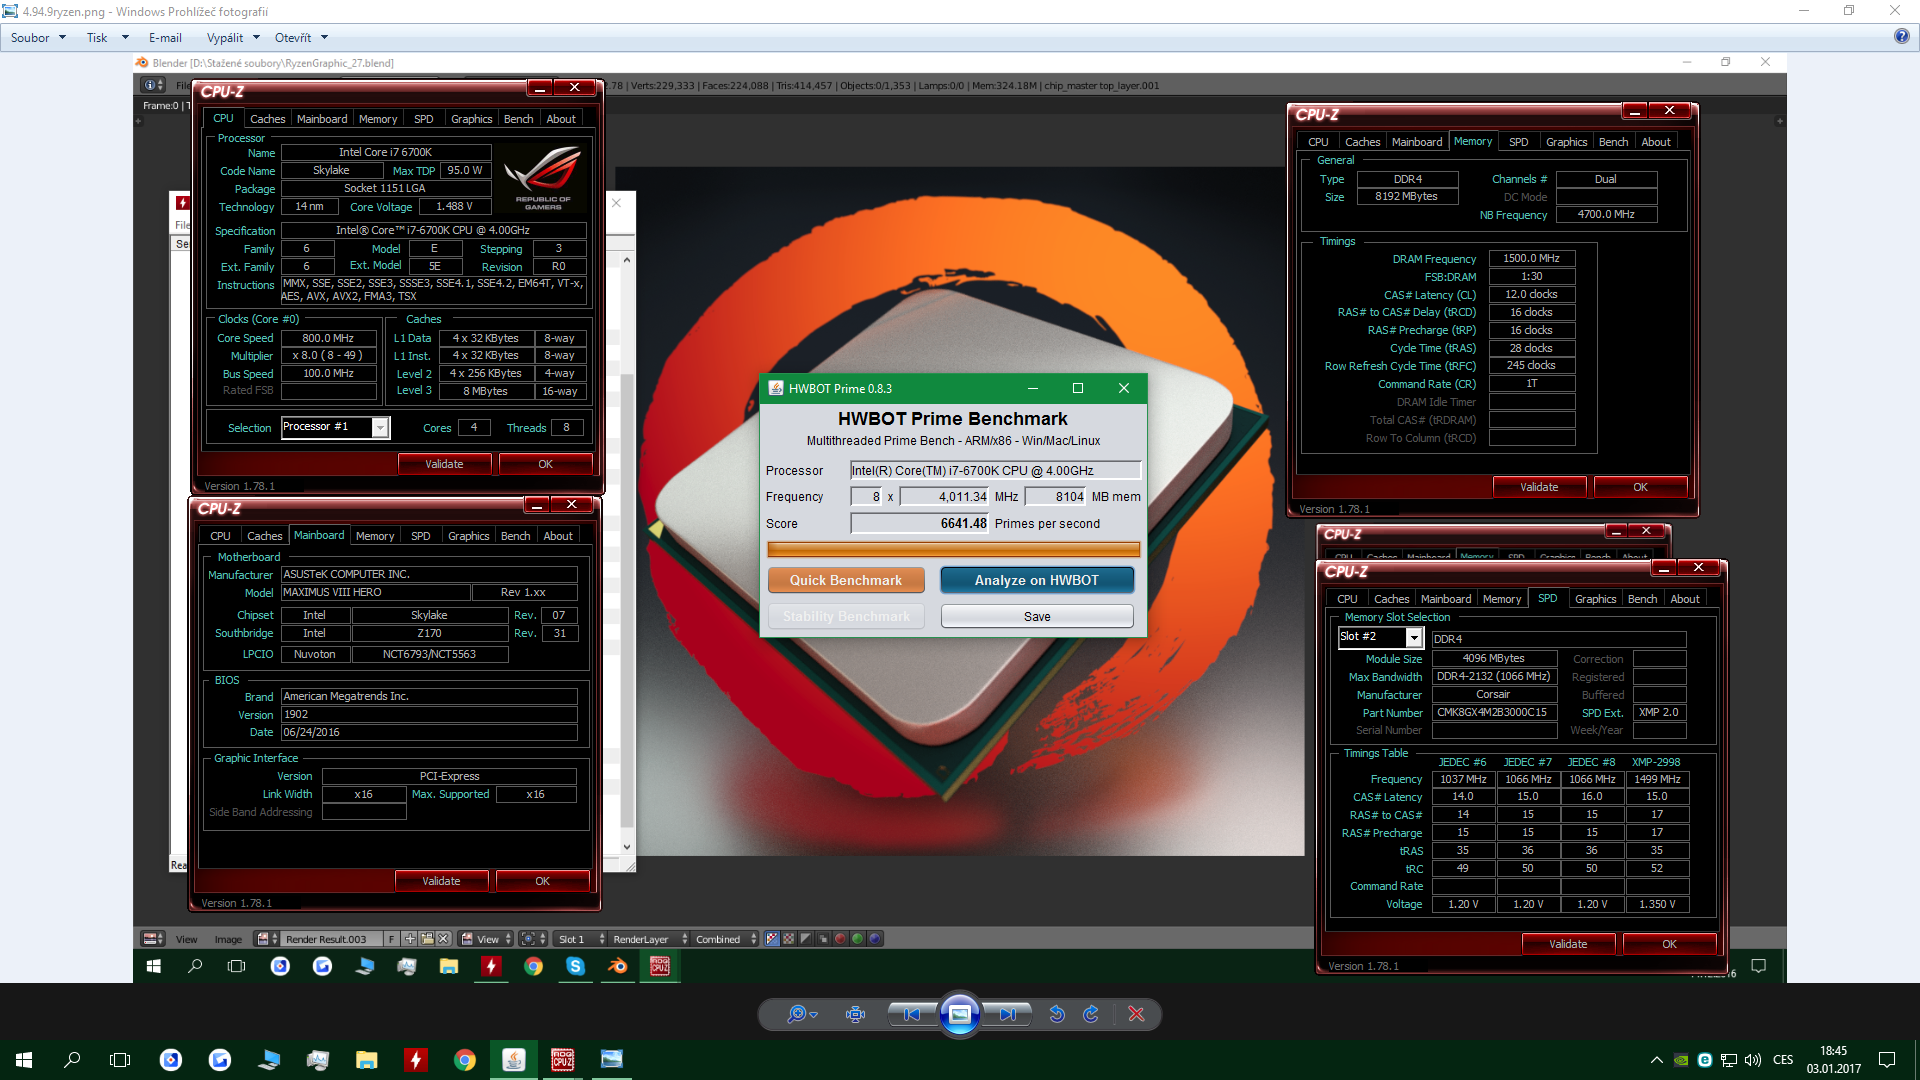The width and height of the screenshot is (1920, 1080).
Task: Open Tisk dropdown menu
Action: coord(108,37)
